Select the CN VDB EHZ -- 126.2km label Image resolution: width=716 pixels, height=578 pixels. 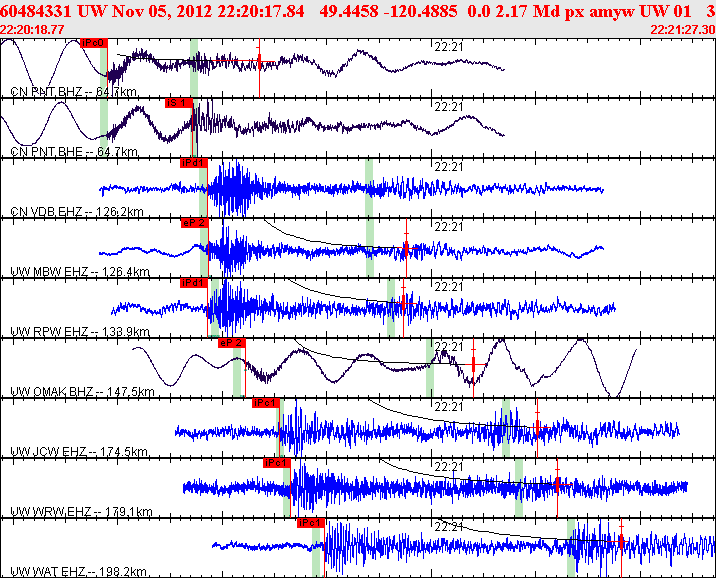pos(77,212)
